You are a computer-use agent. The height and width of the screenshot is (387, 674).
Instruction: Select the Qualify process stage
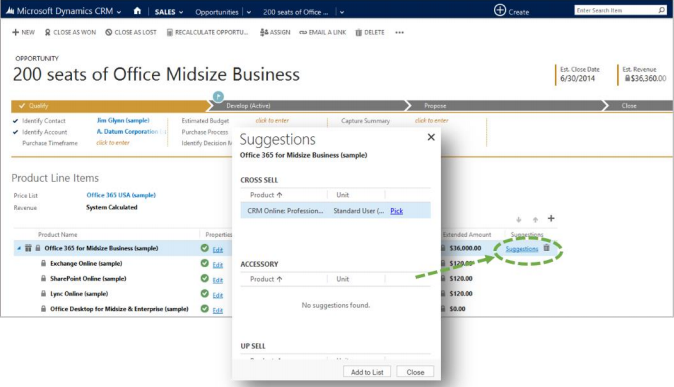[x=110, y=106]
